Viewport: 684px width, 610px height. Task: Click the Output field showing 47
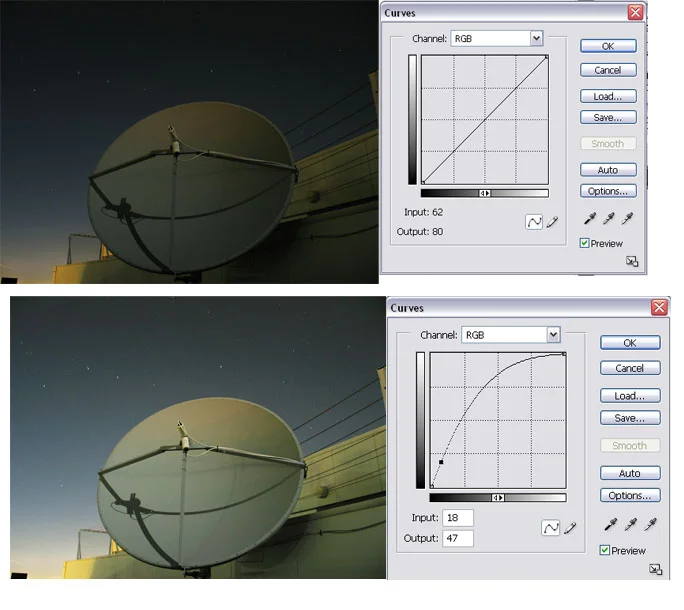pos(457,538)
